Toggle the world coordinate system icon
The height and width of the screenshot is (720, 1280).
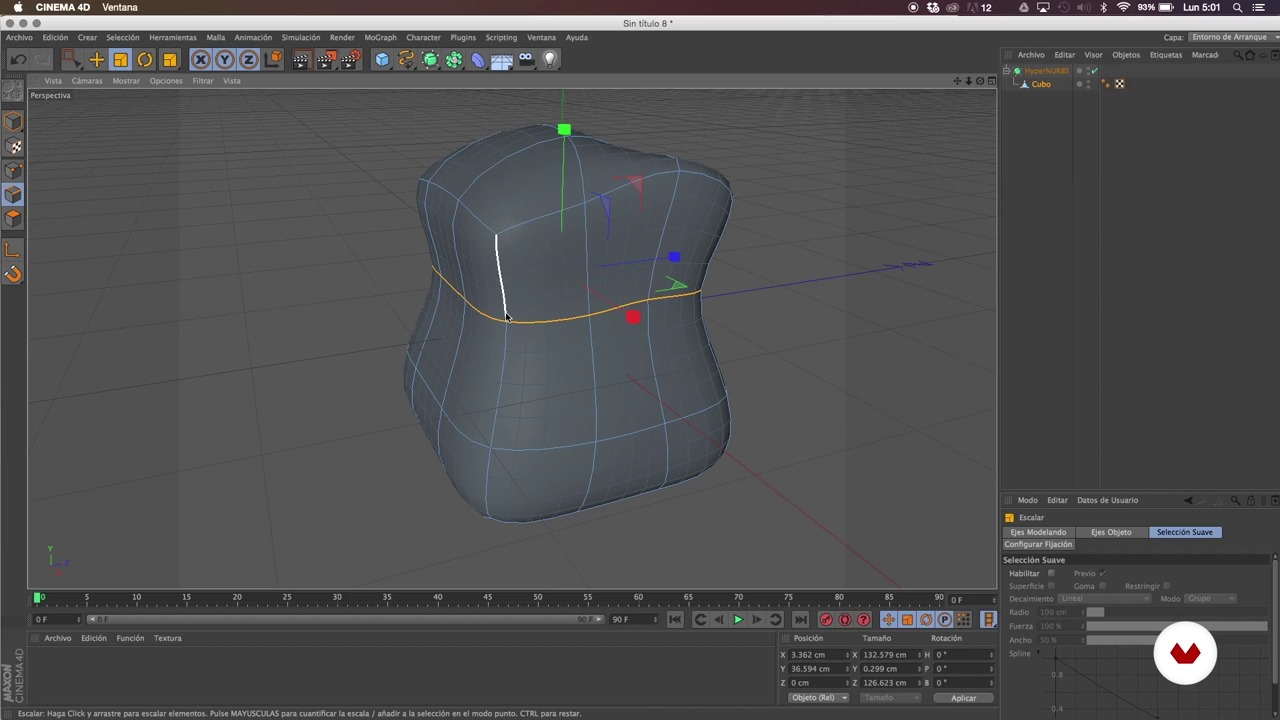(273, 60)
